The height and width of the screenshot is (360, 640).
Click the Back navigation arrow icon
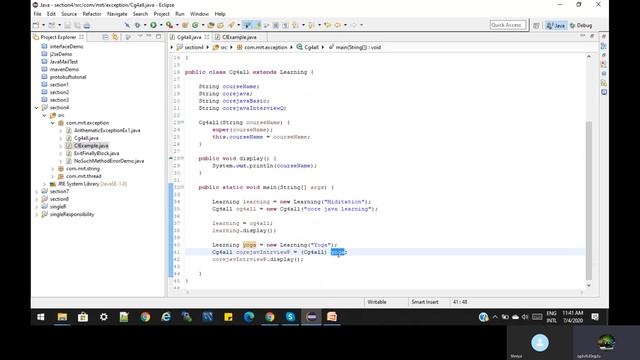click(x=338, y=25)
